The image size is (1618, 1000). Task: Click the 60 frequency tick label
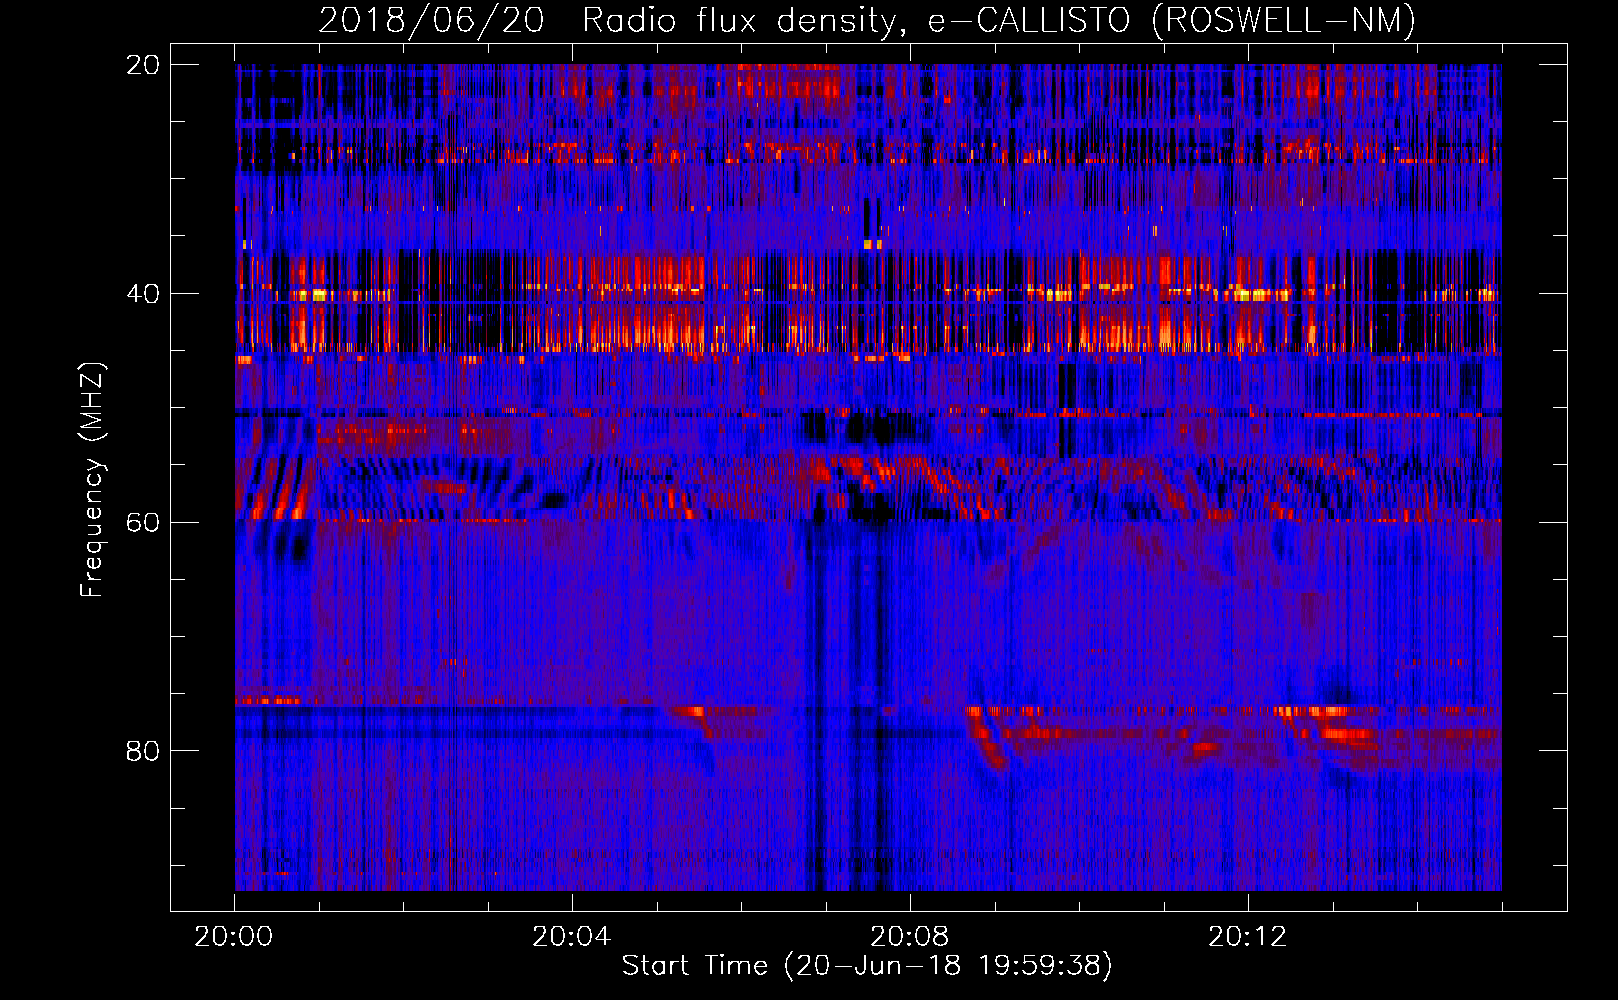tap(143, 523)
